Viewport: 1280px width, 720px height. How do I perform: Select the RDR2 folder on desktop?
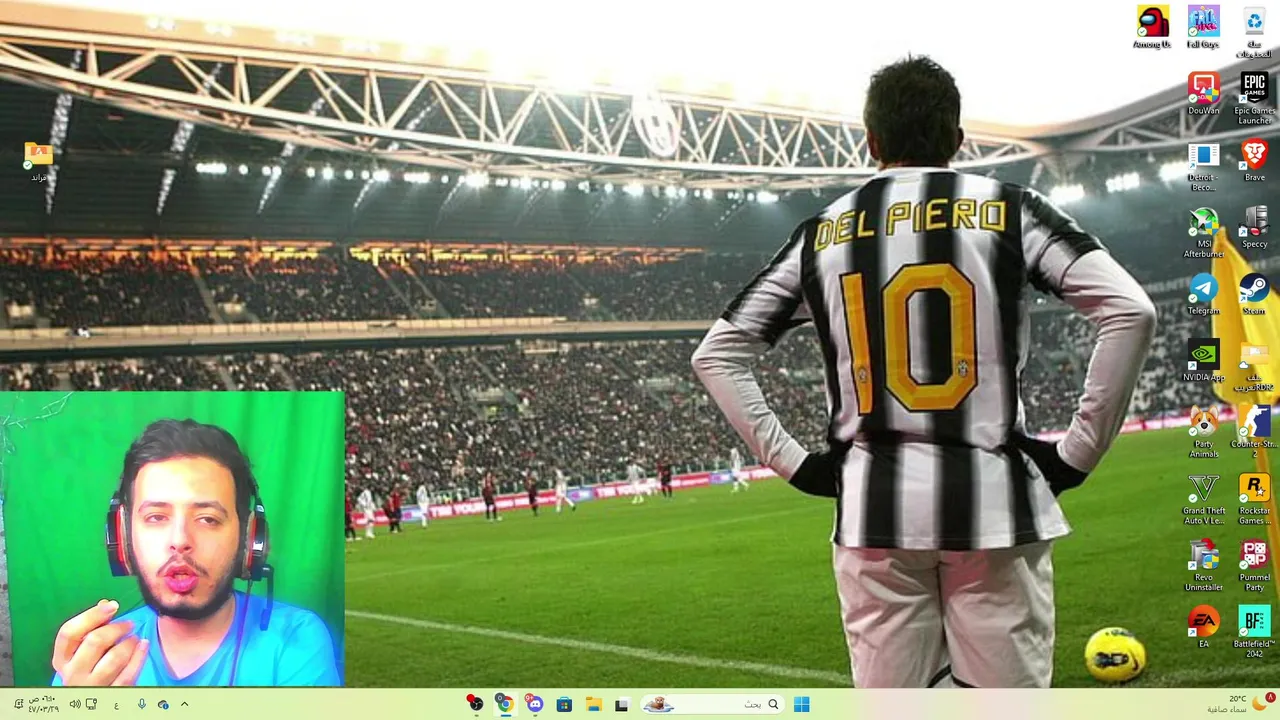pyautogui.click(x=1254, y=366)
